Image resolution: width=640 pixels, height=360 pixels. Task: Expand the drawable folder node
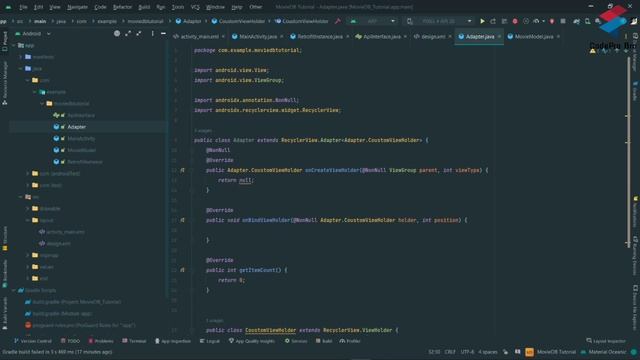pos(28,209)
